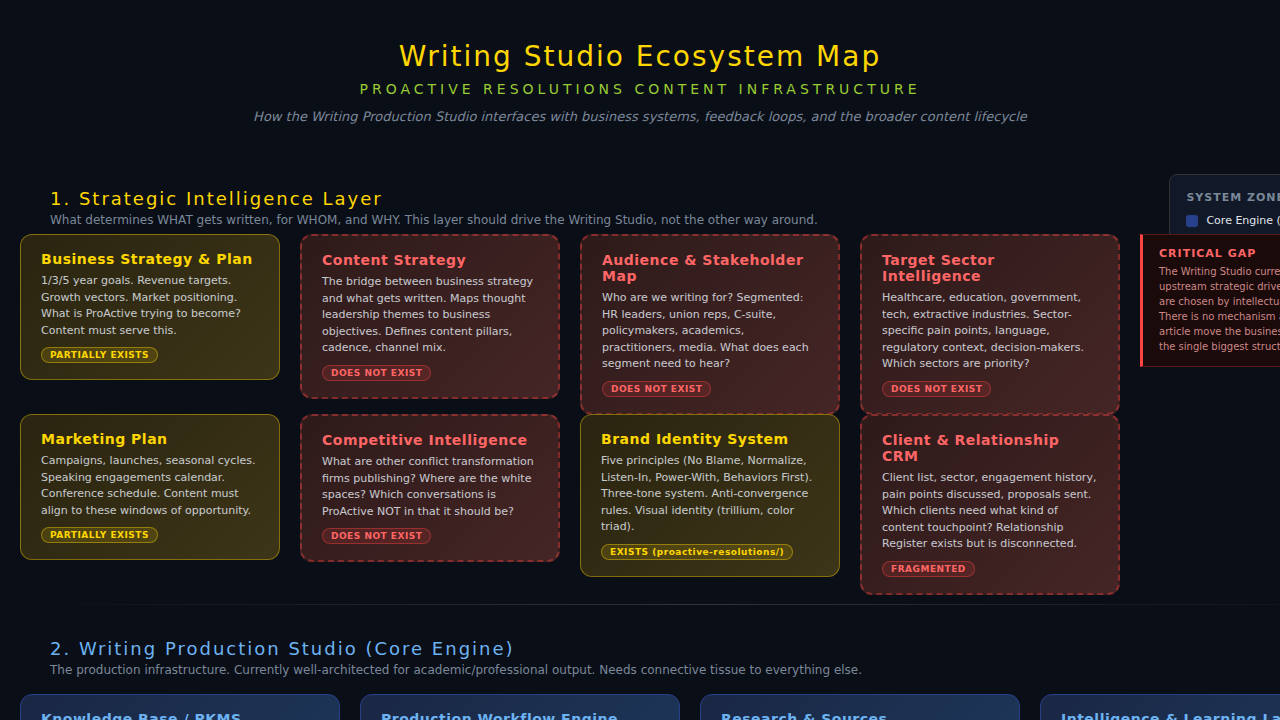Click the blue Core Engine legend swatch

coord(1192,220)
